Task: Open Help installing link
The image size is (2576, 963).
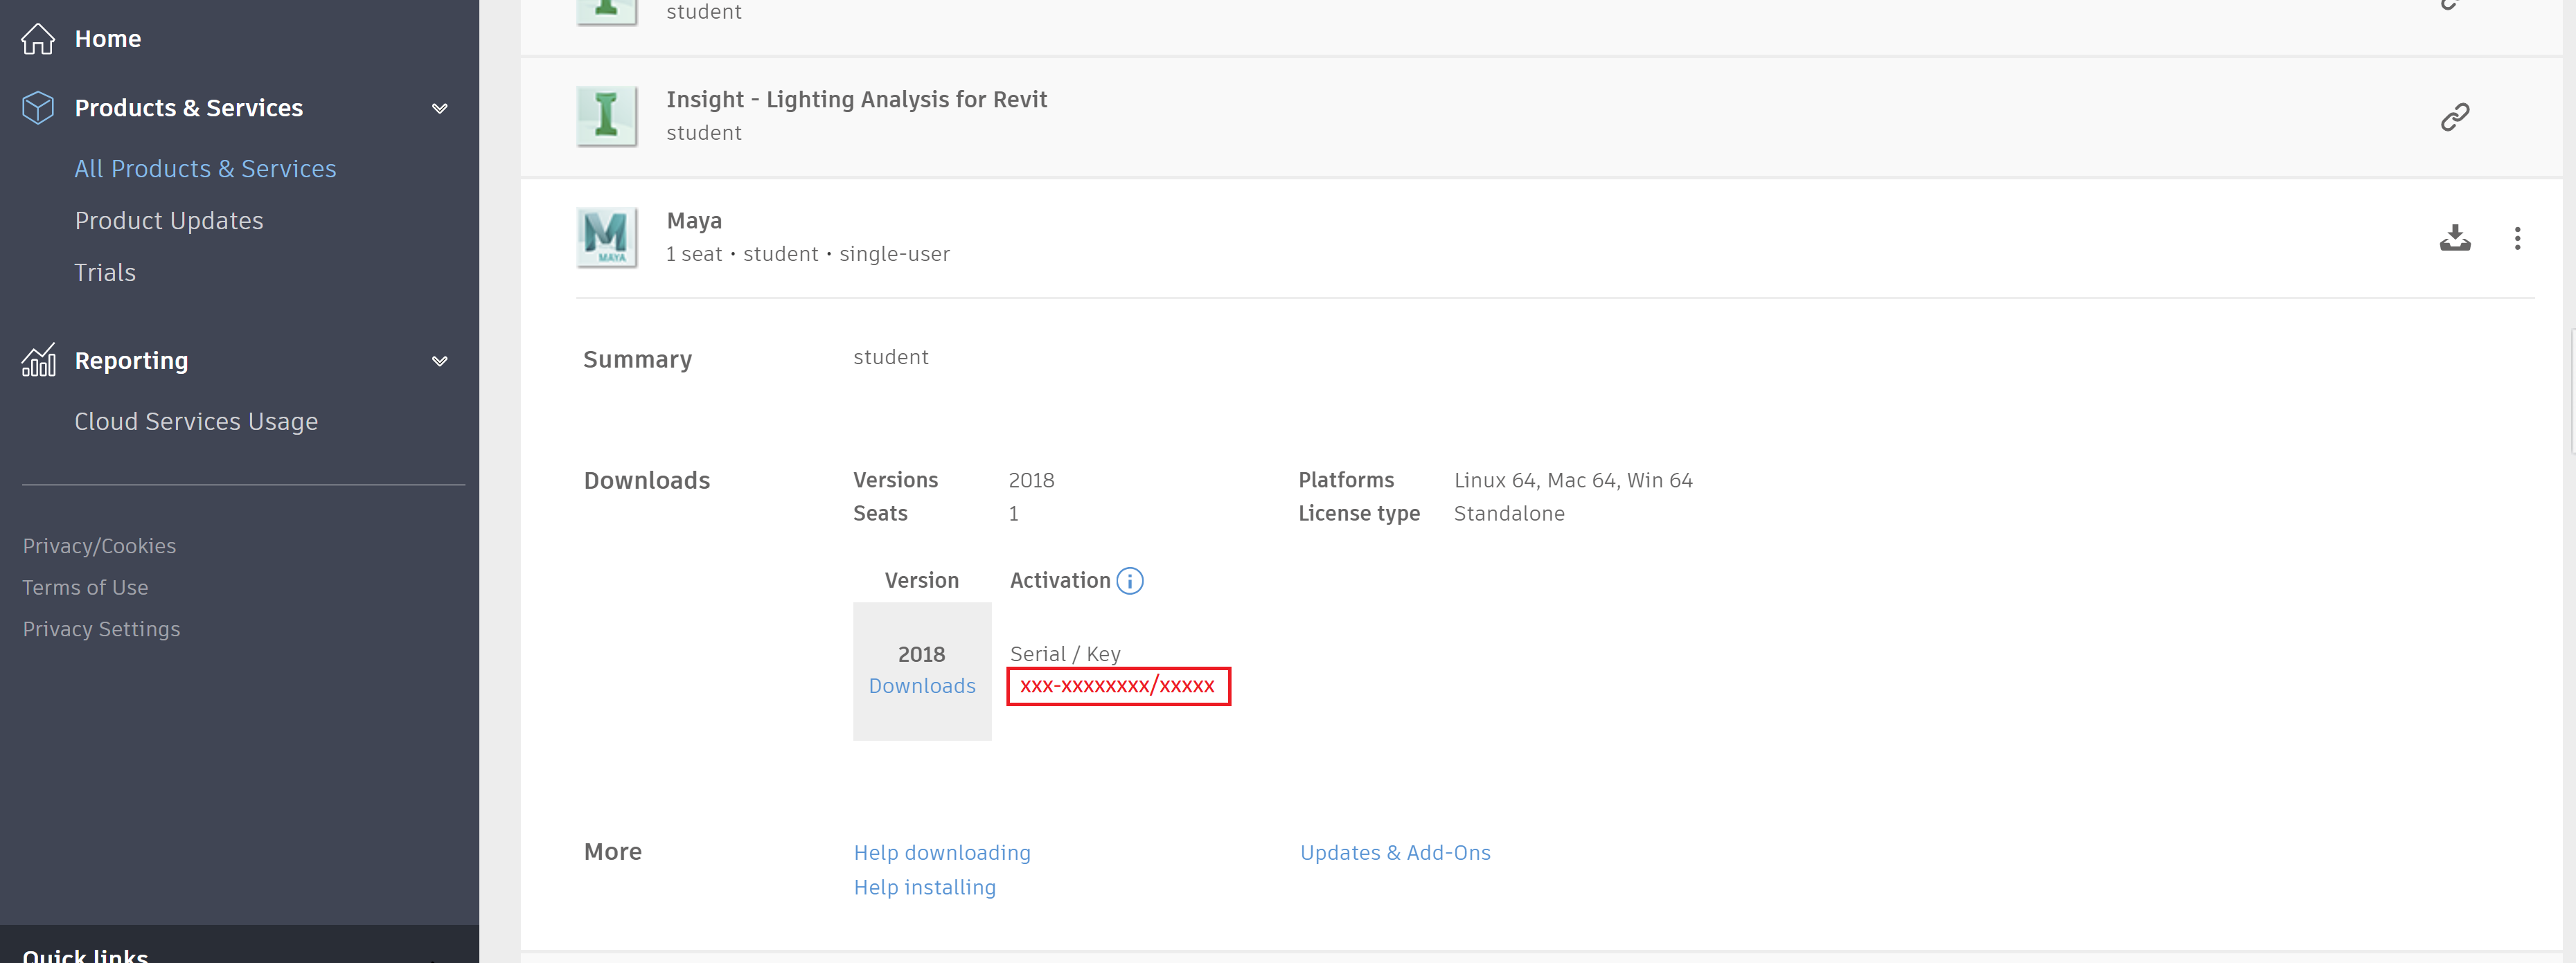Action: (925, 888)
